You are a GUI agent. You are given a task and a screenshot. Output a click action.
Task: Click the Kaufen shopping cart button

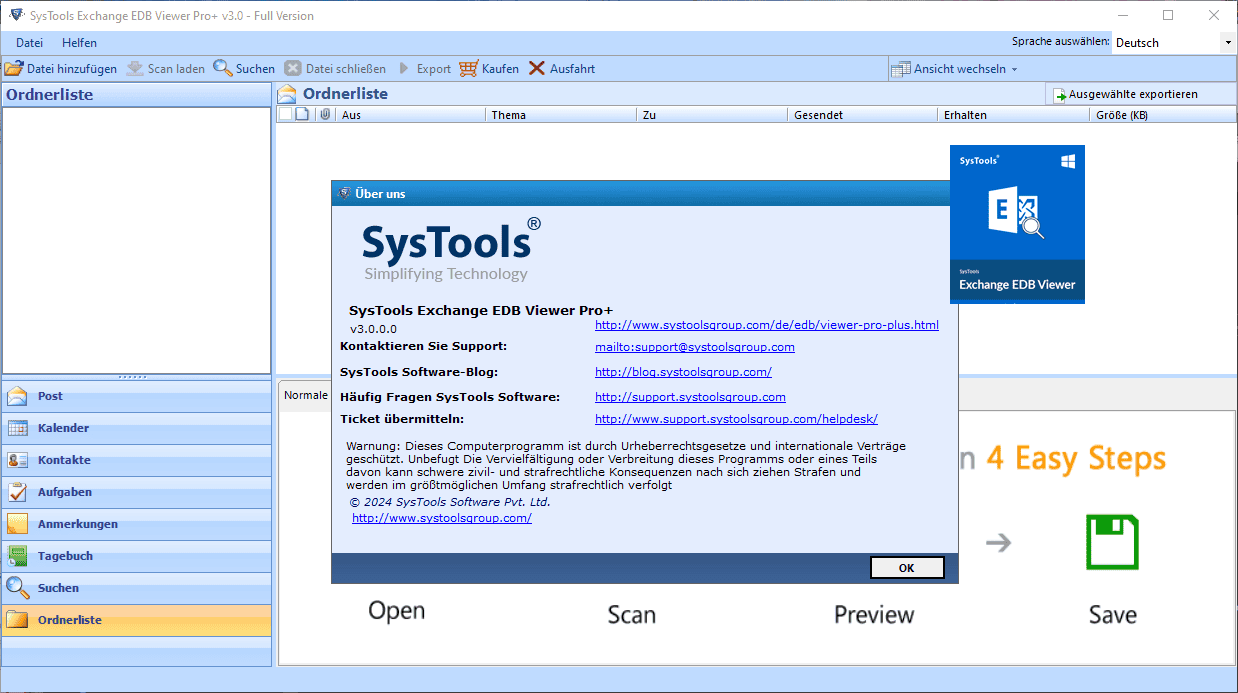489,69
